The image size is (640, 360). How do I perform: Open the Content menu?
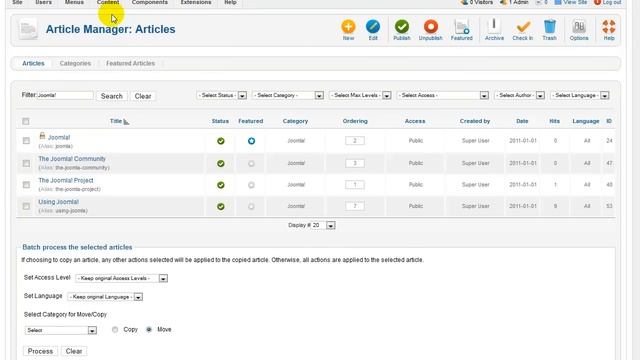(108, 2)
